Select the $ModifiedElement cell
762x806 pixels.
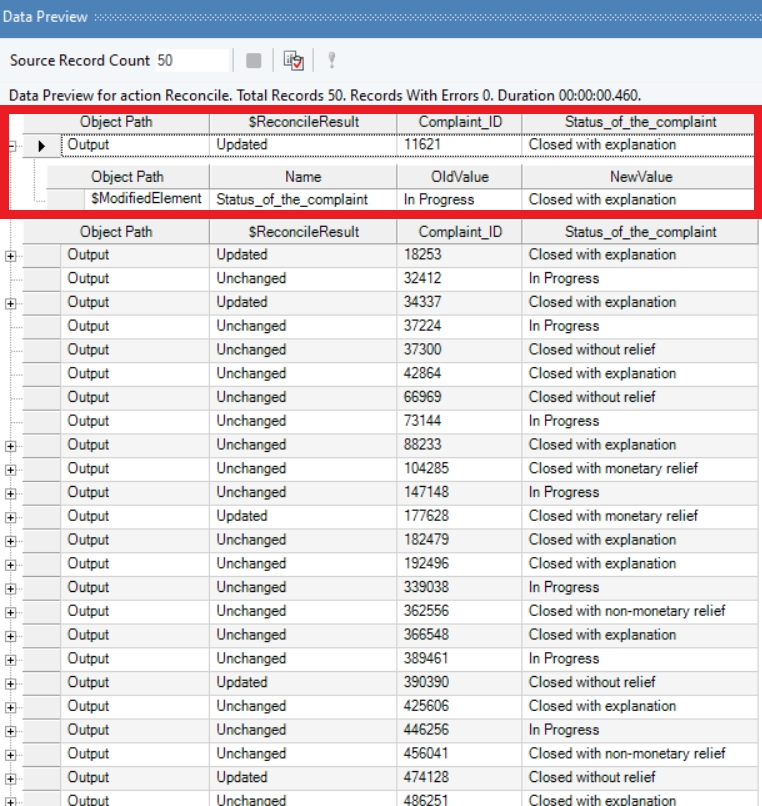(x=146, y=199)
